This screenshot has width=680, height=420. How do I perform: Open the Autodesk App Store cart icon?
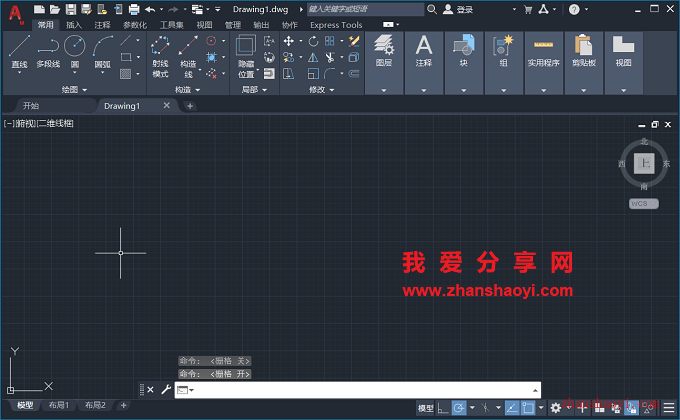coord(528,9)
